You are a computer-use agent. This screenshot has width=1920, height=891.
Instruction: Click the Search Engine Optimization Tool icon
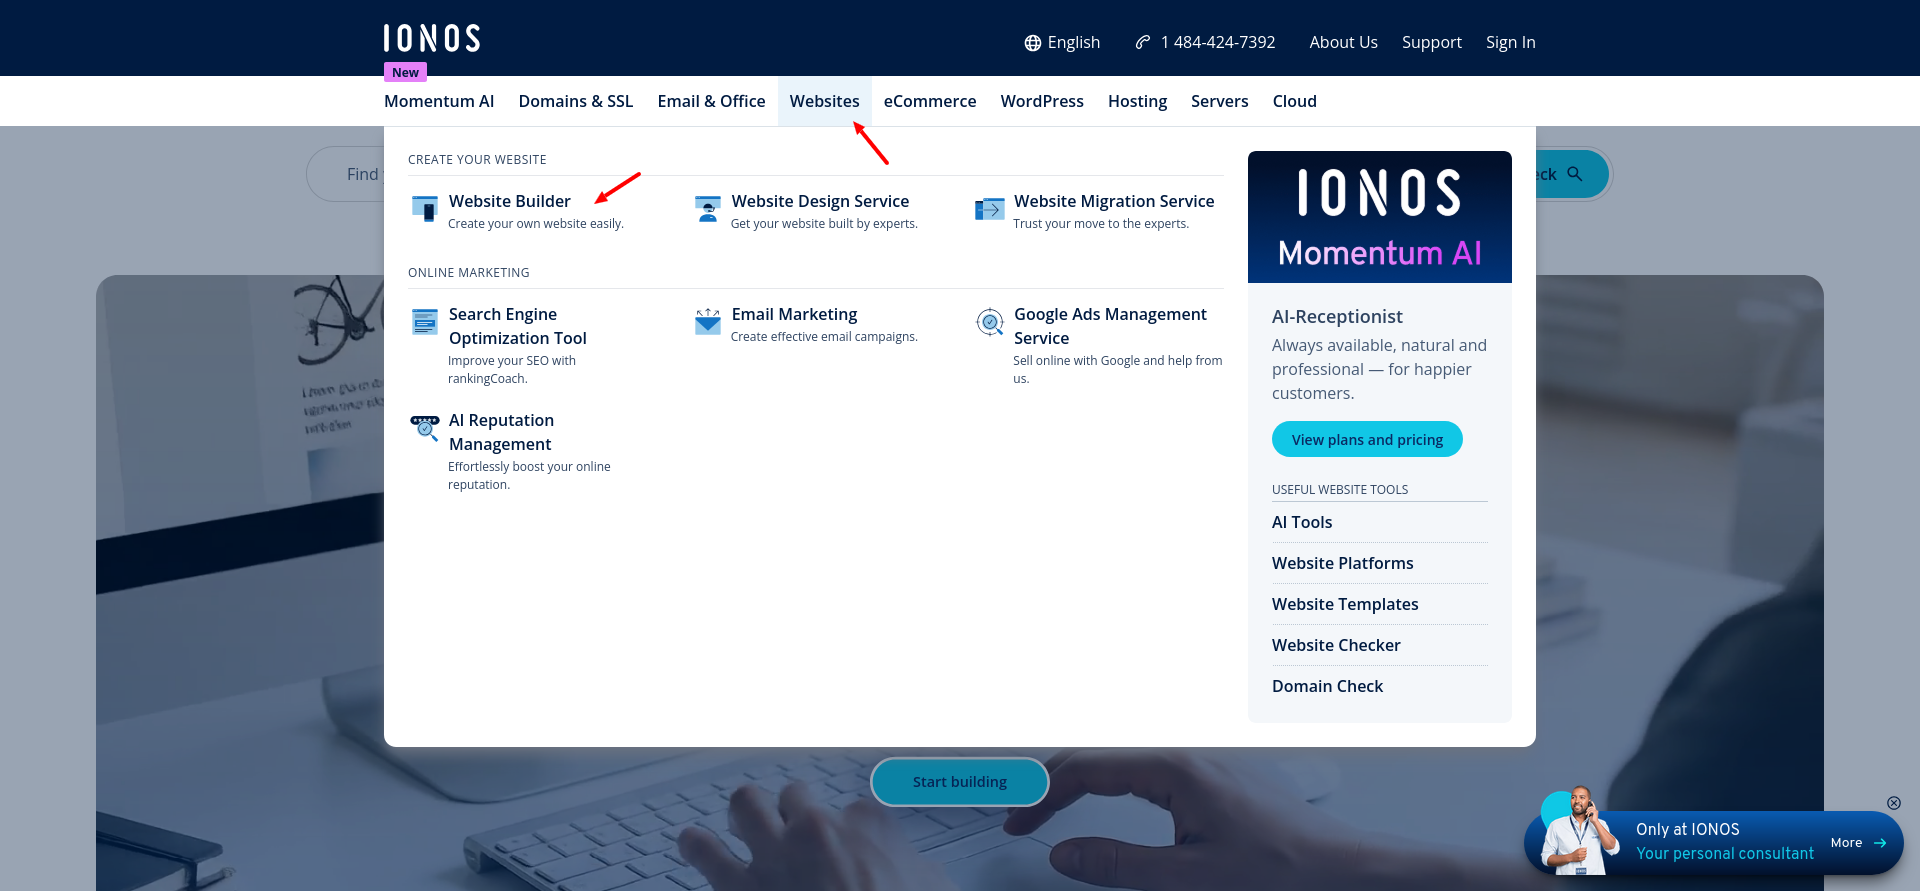425,322
